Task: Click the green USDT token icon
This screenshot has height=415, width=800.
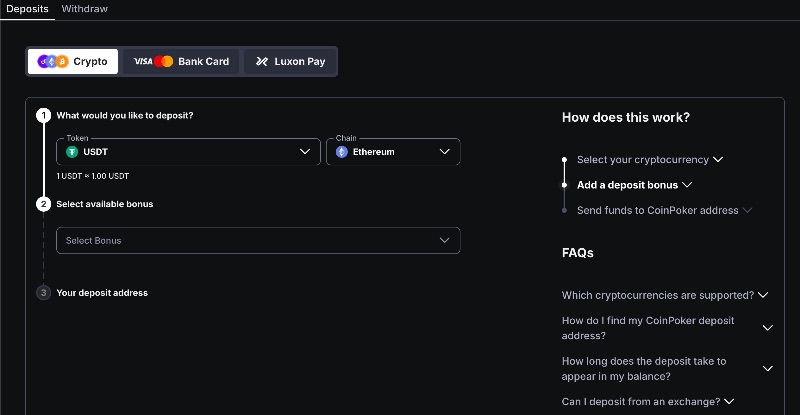Action: (72, 152)
